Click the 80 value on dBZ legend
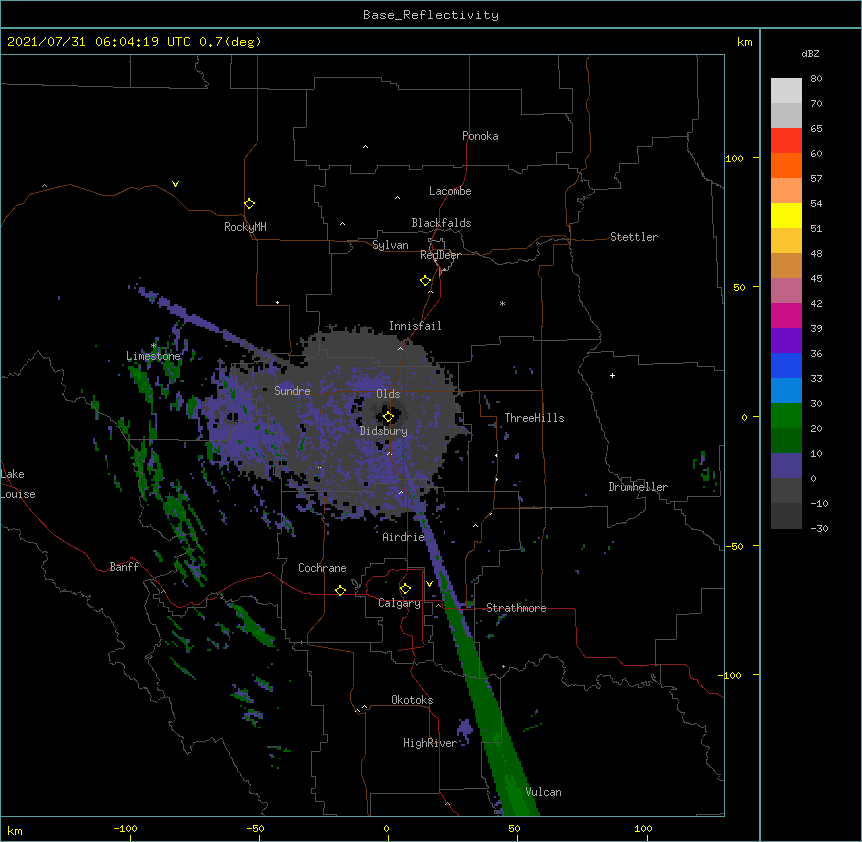Screen dimensions: 862x842 (816, 79)
